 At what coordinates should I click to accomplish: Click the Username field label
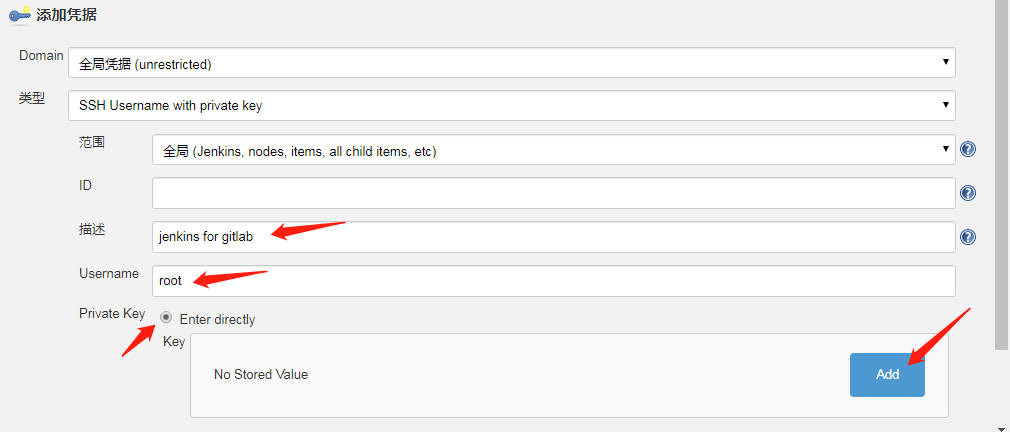pyautogui.click(x=109, y=274)
